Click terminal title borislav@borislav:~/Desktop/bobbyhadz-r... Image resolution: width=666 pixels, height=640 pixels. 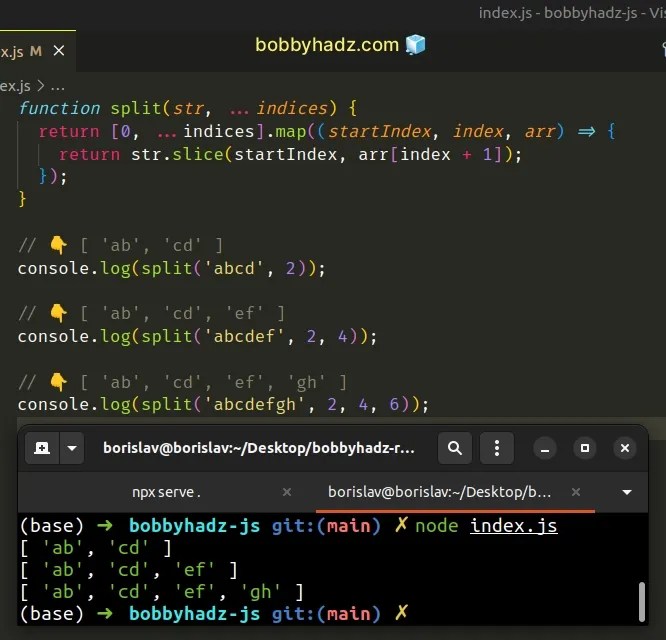[x=259, y=448]
